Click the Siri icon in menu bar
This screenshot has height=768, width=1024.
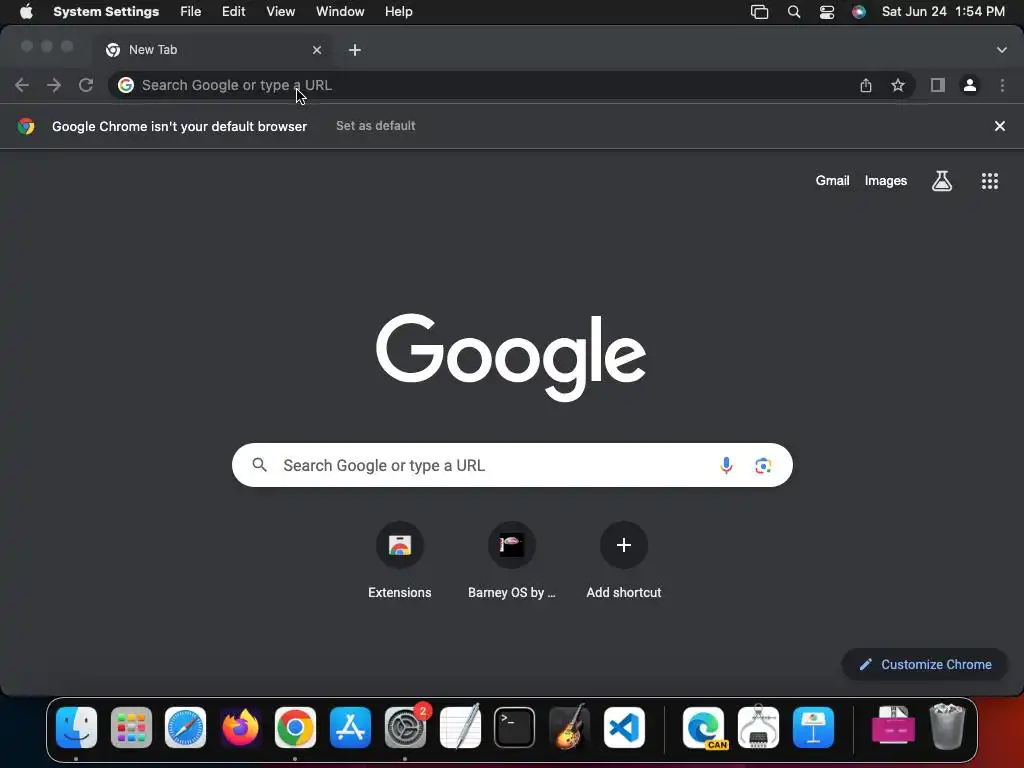coord(858,12)
